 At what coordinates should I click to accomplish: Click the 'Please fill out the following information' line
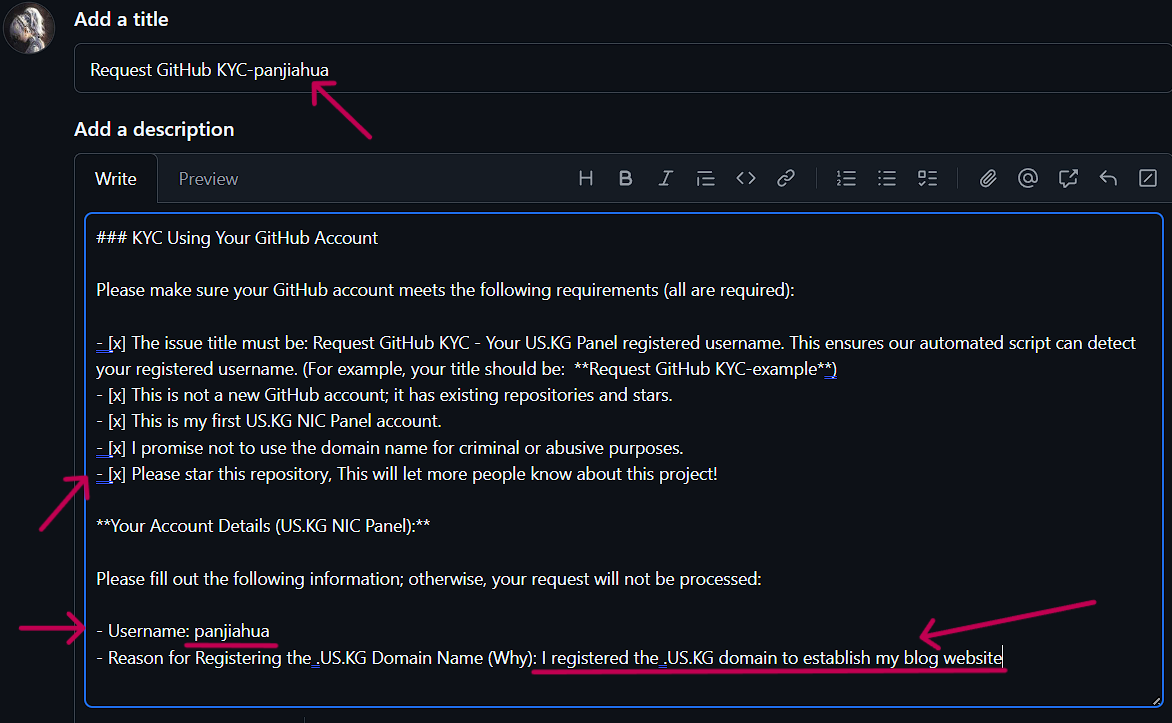point(428,579)
